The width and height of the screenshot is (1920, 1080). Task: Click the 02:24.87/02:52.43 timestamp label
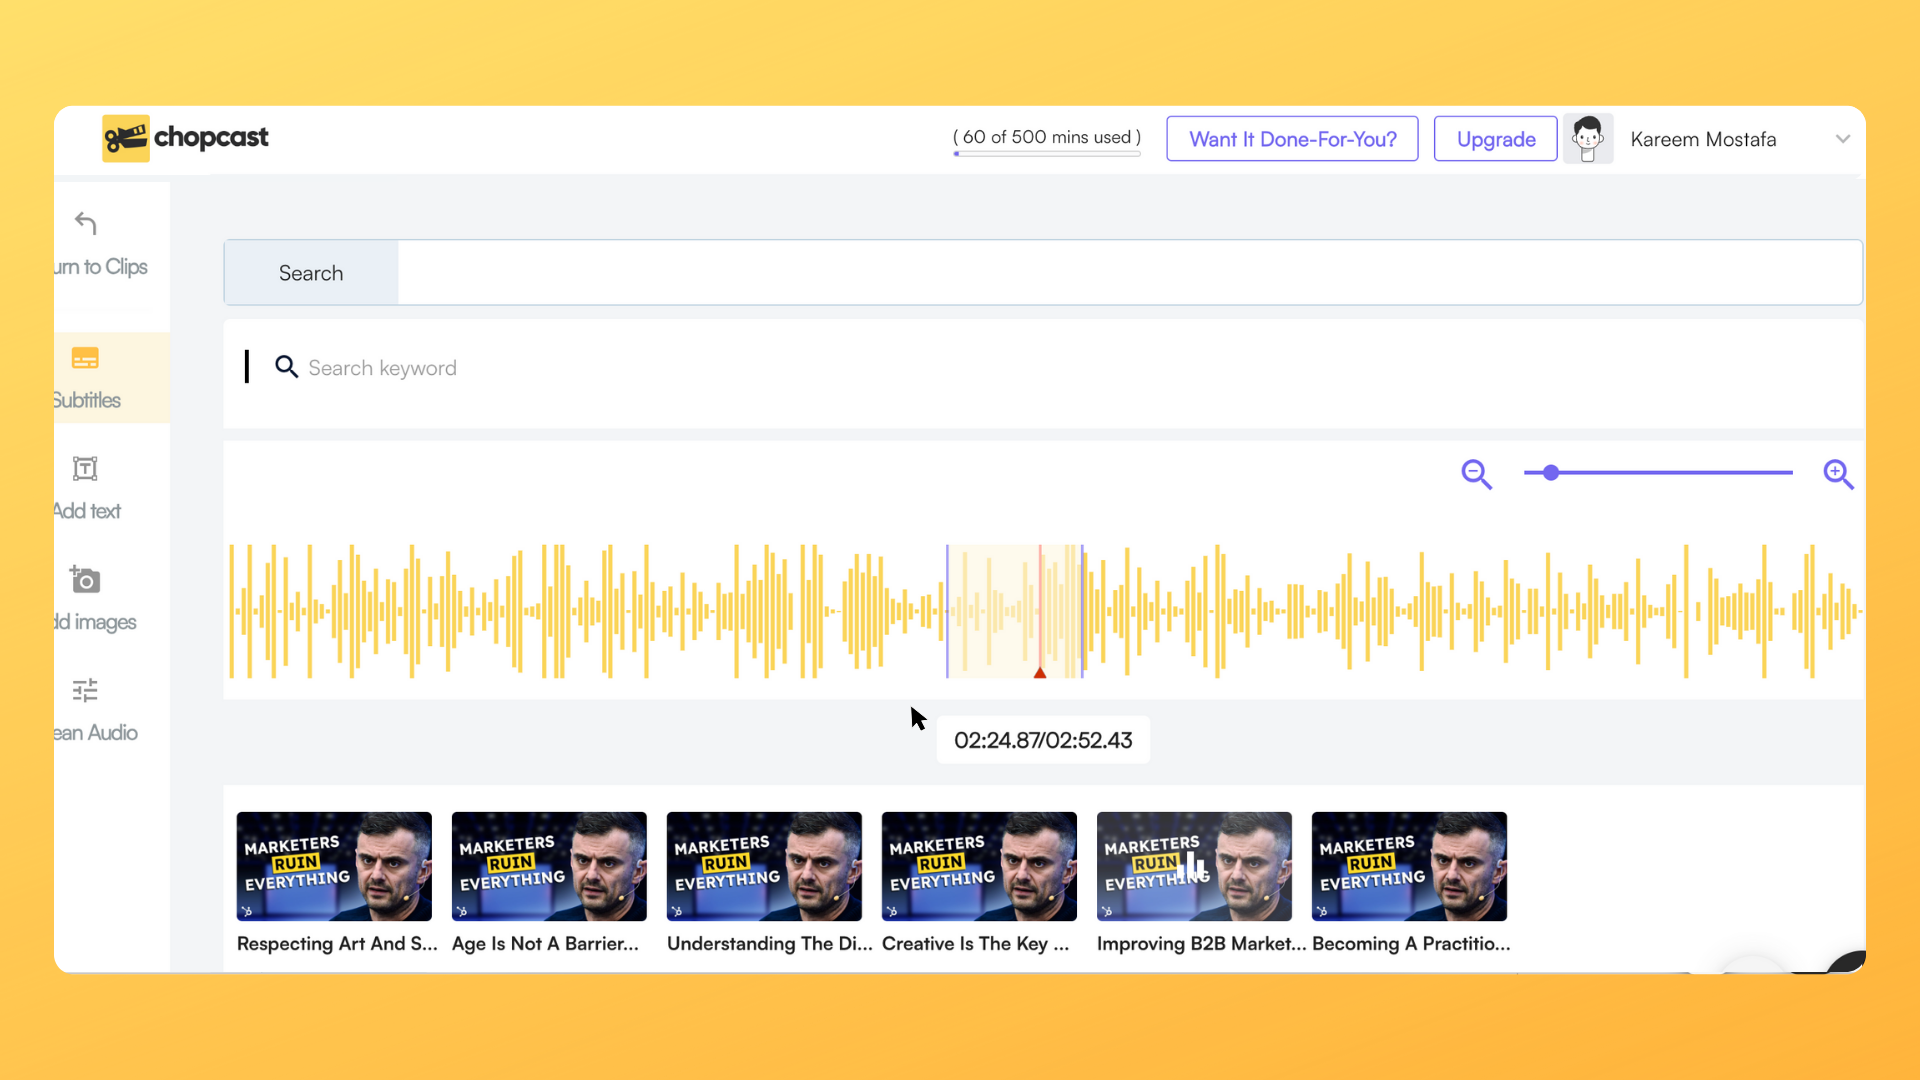1043,740
